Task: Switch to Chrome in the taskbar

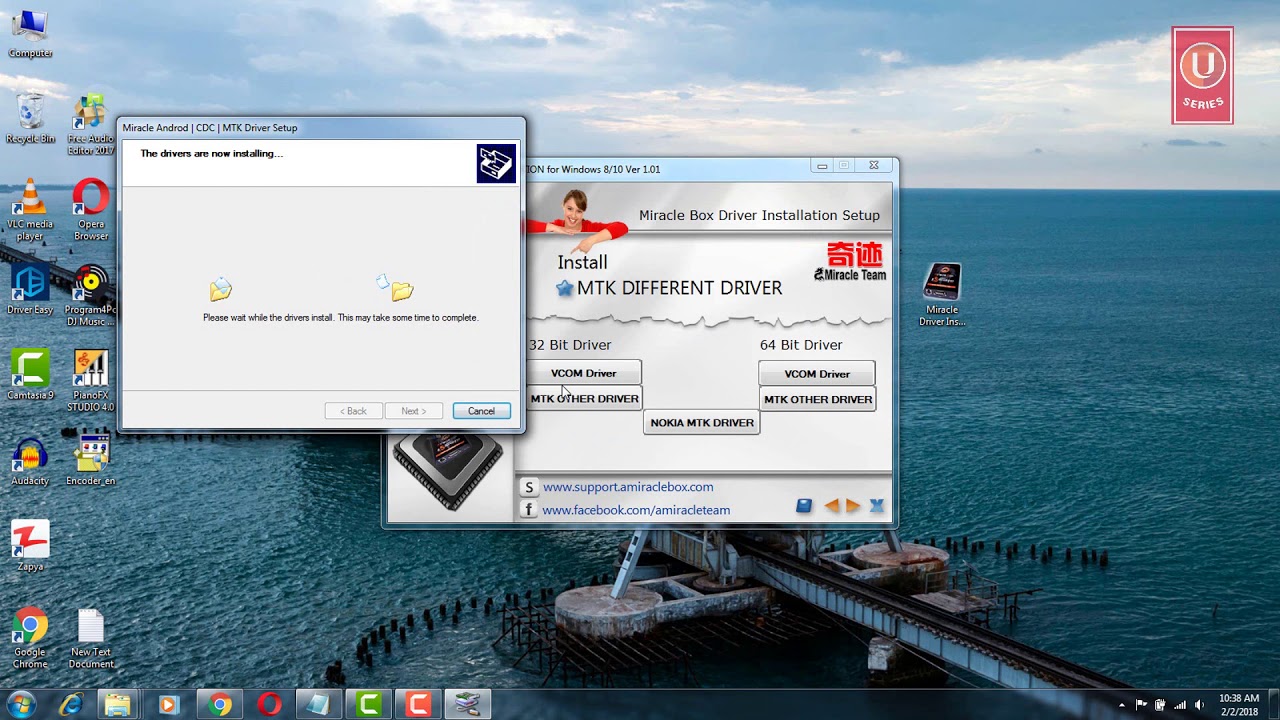Action: click(x=219, y=705)
